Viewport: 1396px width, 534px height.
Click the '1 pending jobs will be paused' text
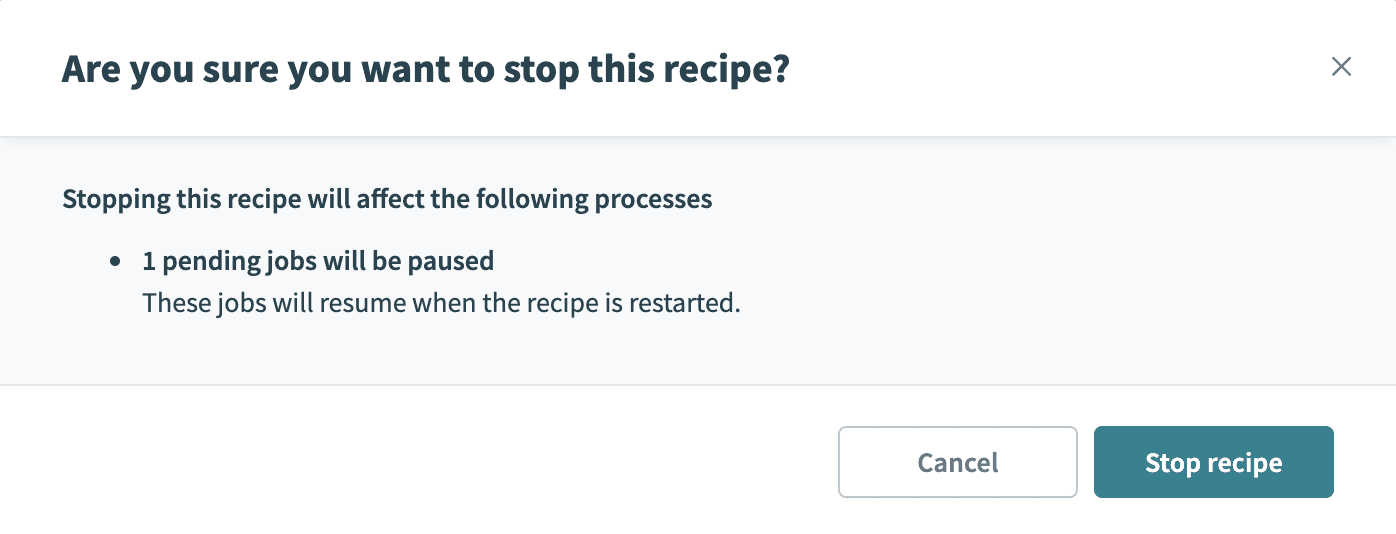pyautogui.click(x=318, y=261)
